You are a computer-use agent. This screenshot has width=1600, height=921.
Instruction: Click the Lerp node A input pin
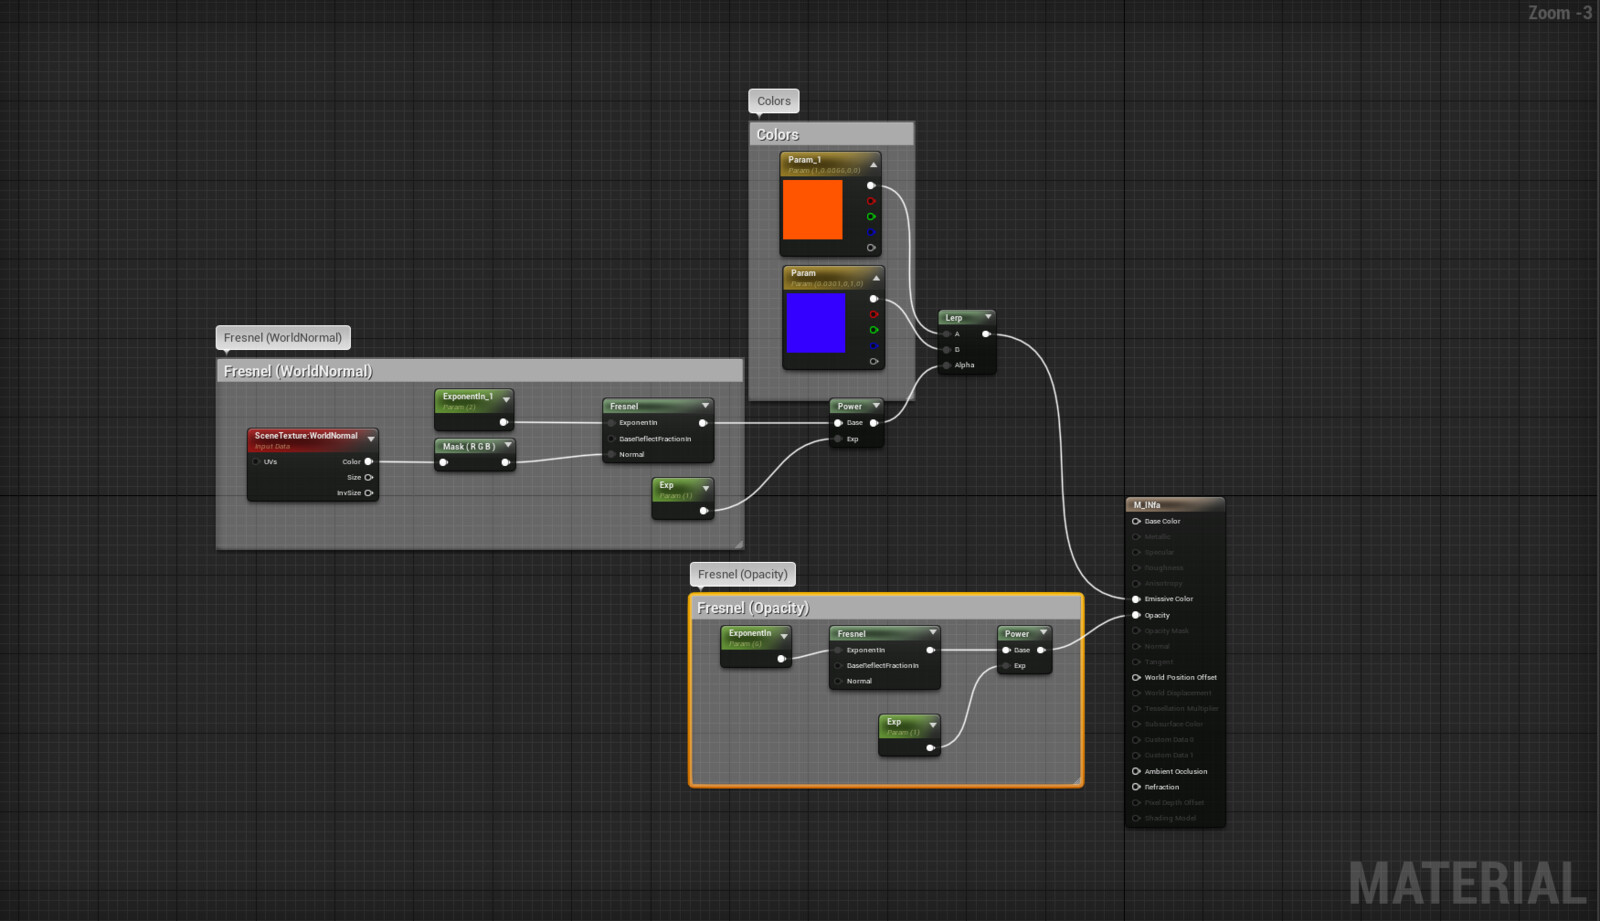946,334
